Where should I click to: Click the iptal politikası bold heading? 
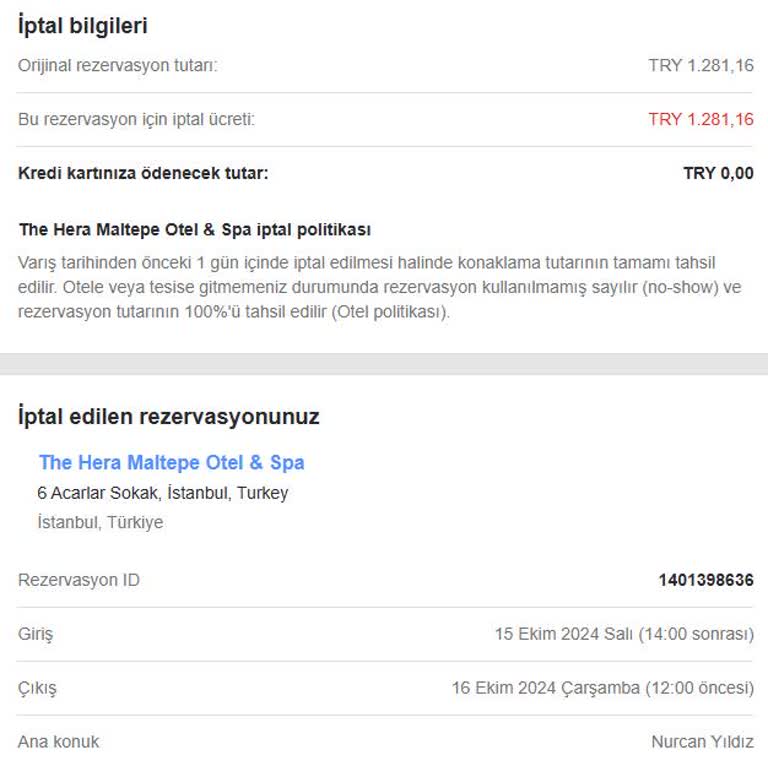coord(195,230)
